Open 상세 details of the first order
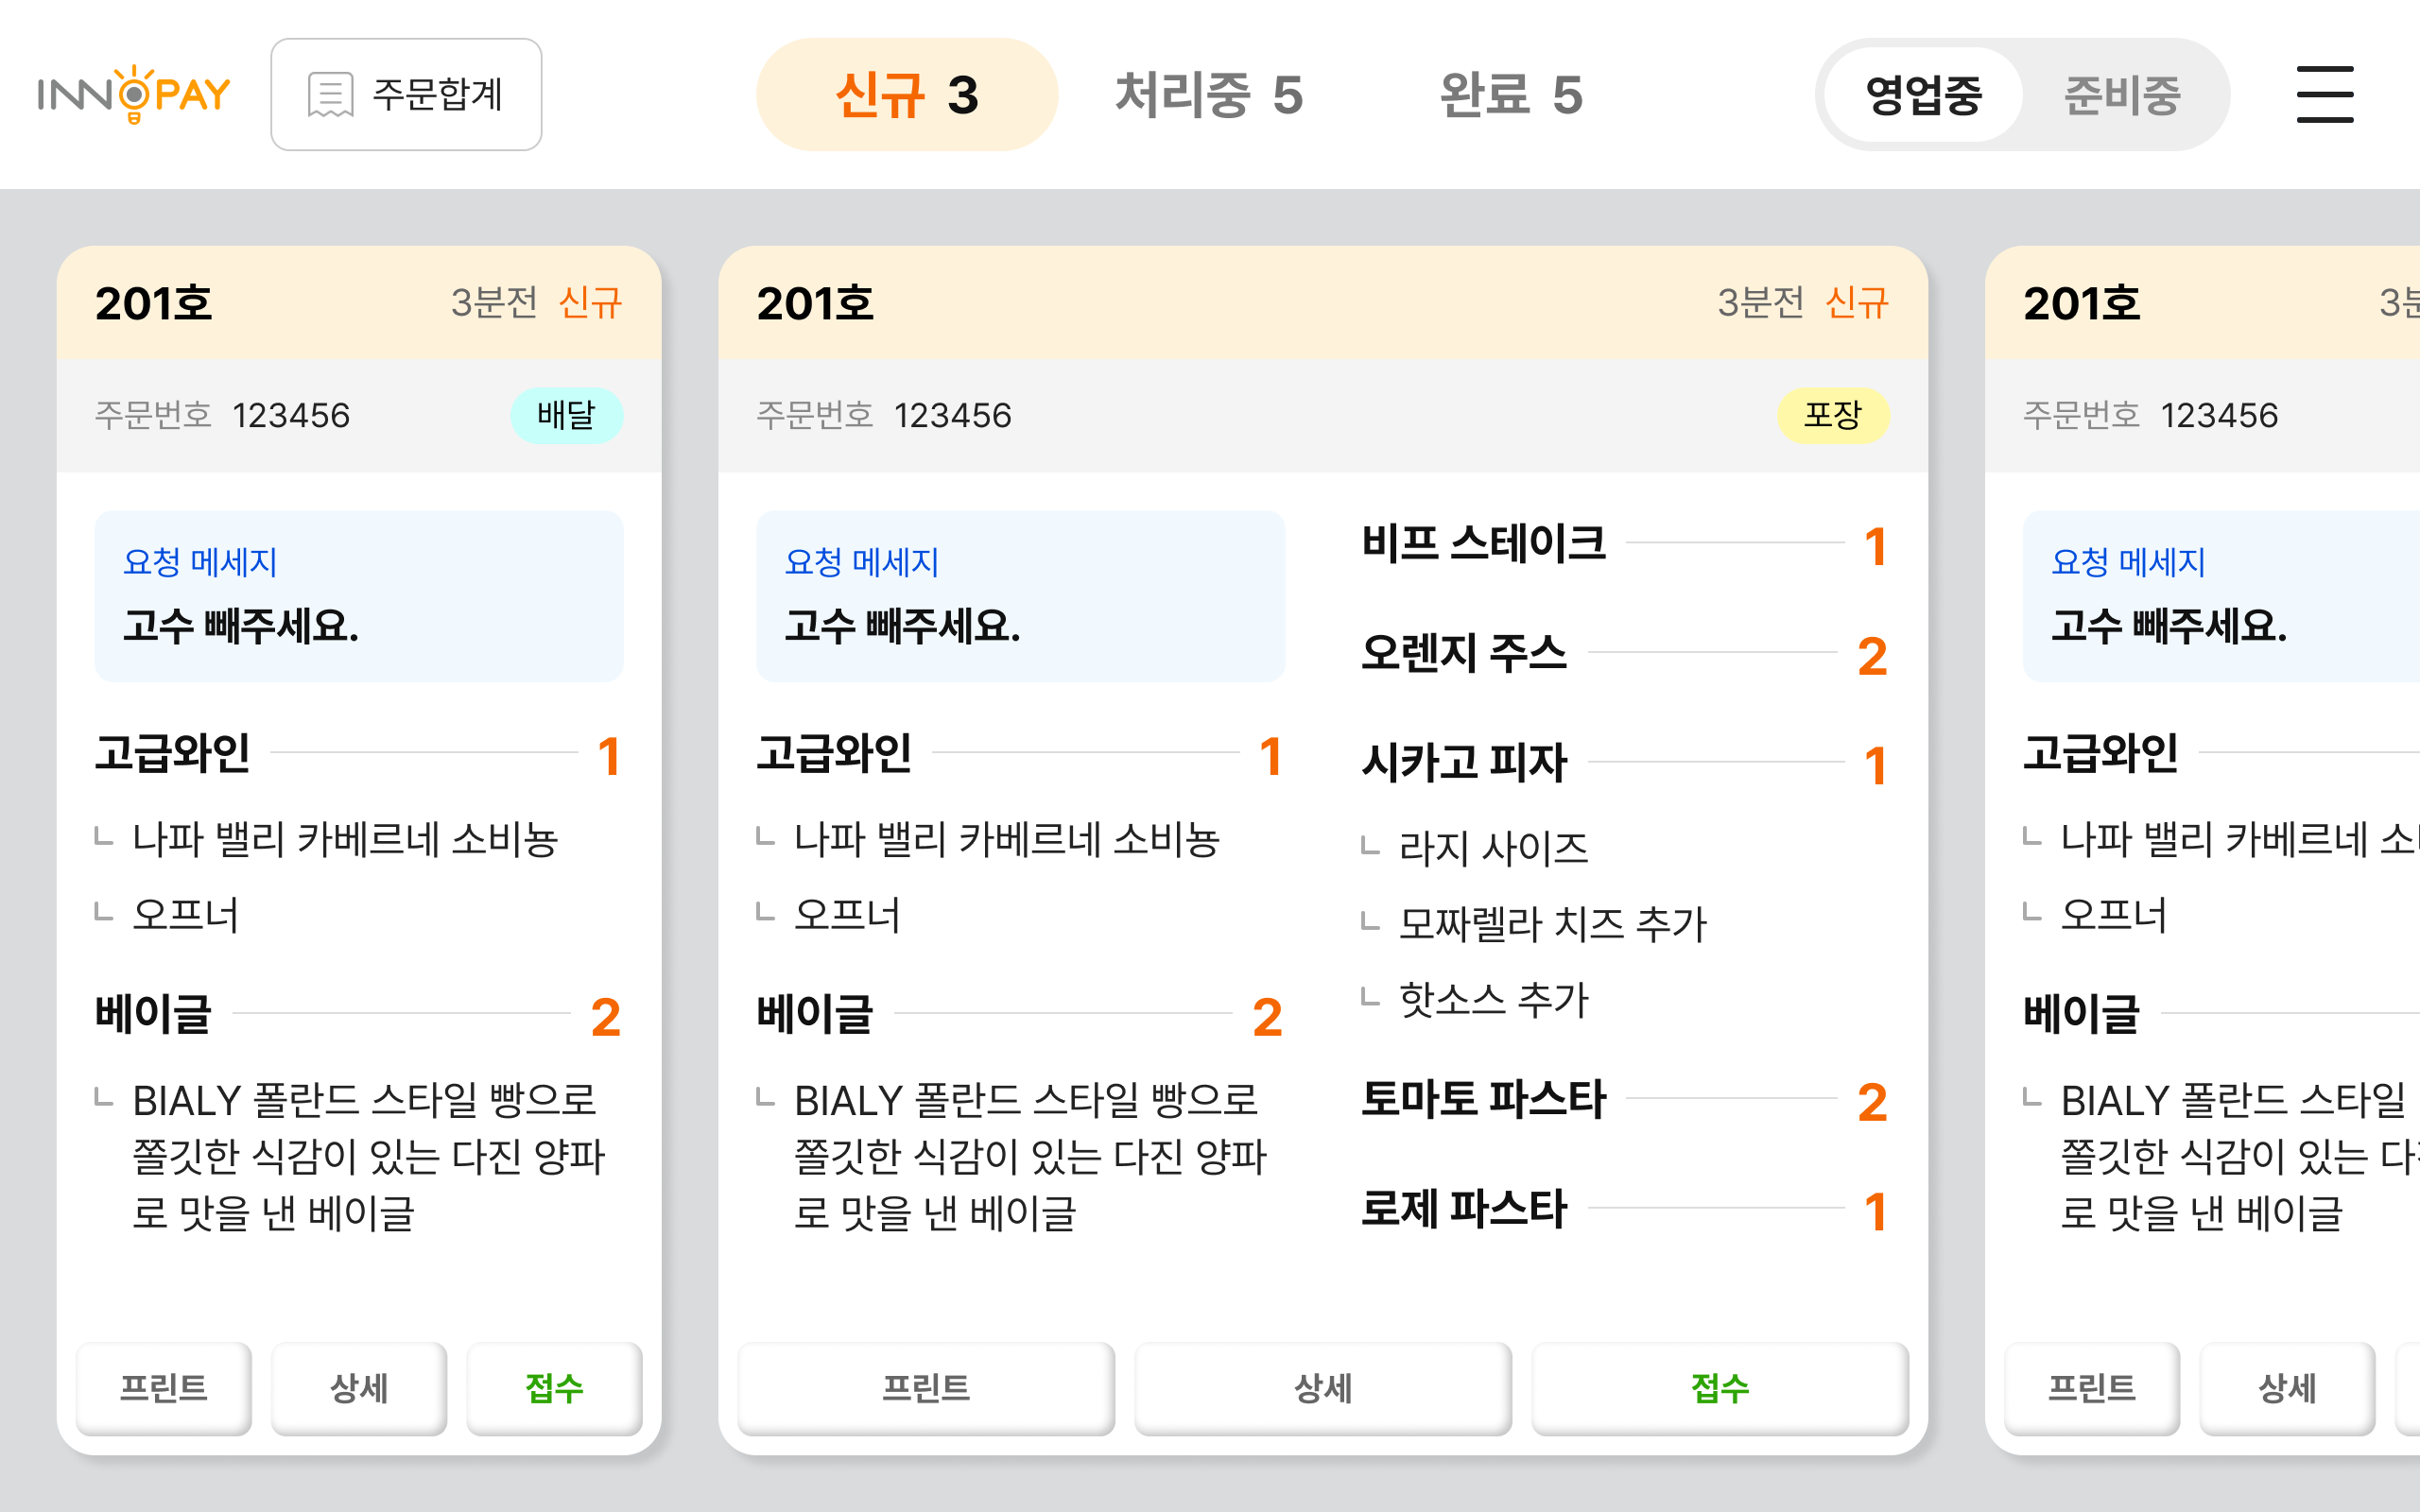 coord(358,1388)
